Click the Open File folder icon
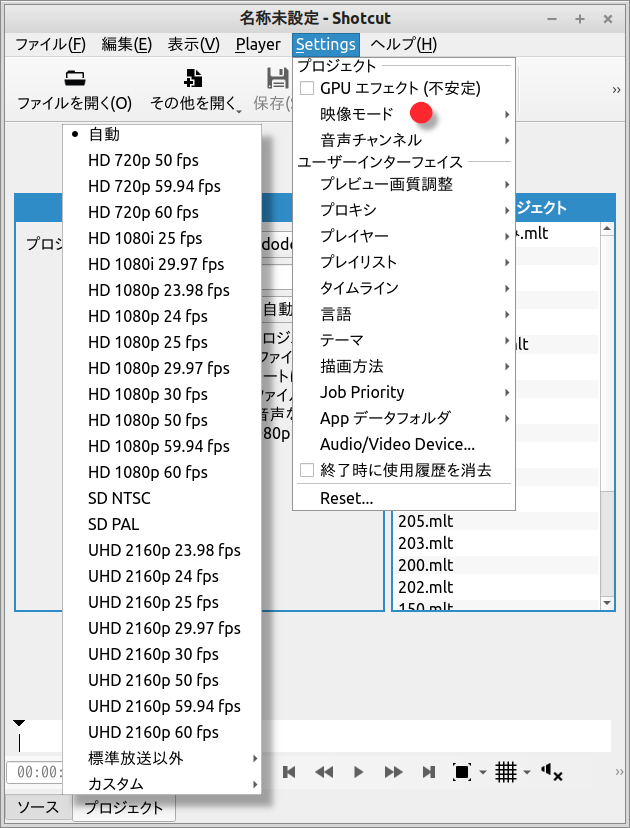Image resolution: width=630 pixels, height=828 pixels. [74, 79]
